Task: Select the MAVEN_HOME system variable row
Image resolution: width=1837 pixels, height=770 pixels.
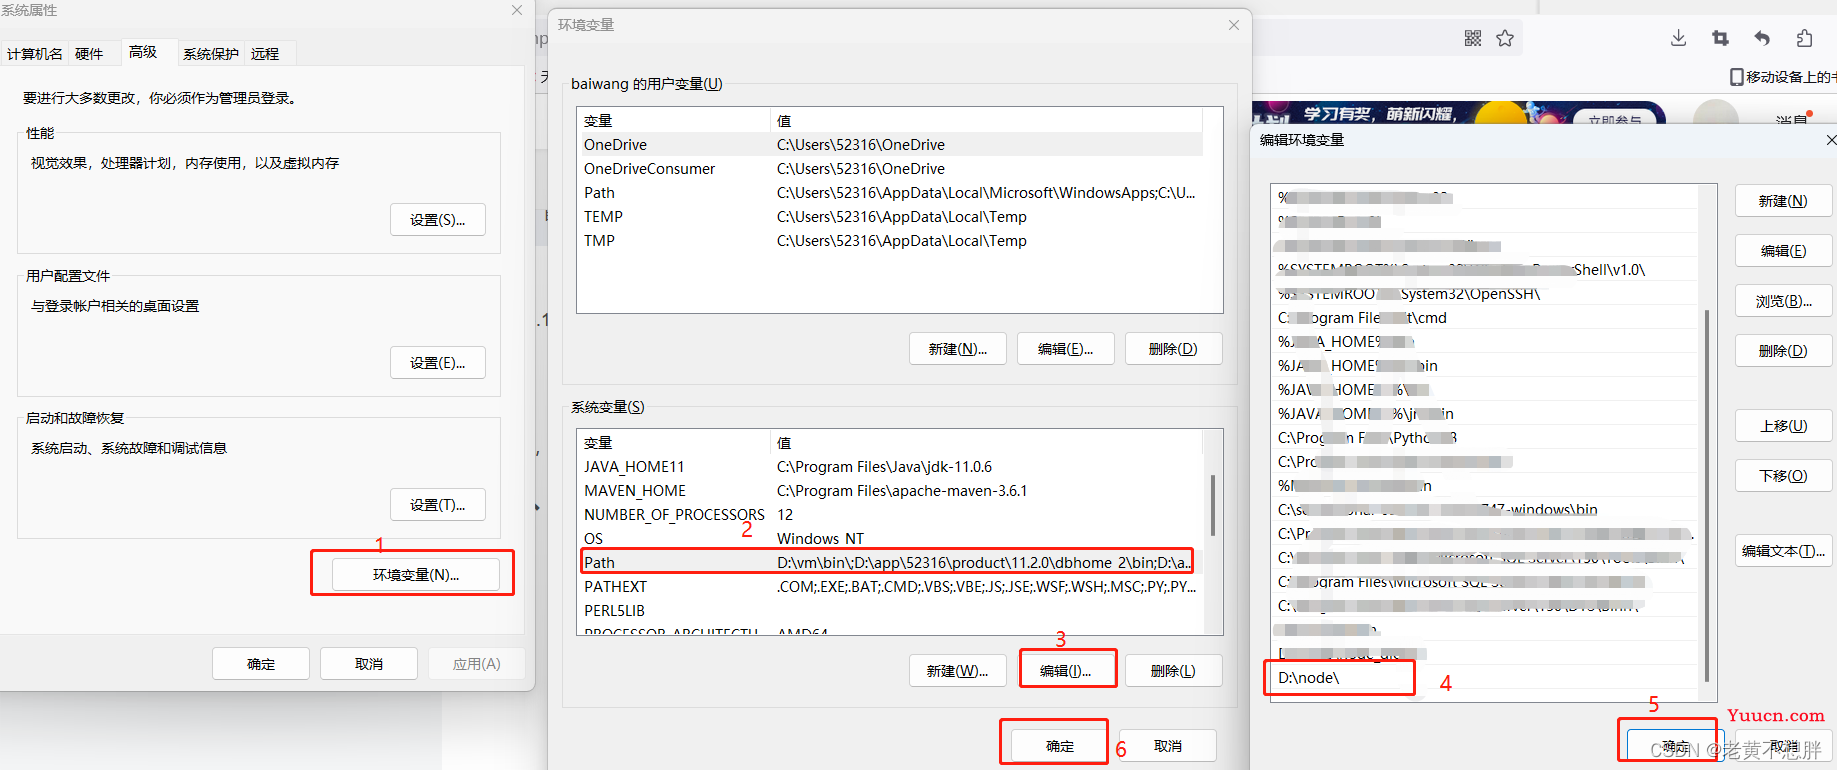Action: coord(890,491)
